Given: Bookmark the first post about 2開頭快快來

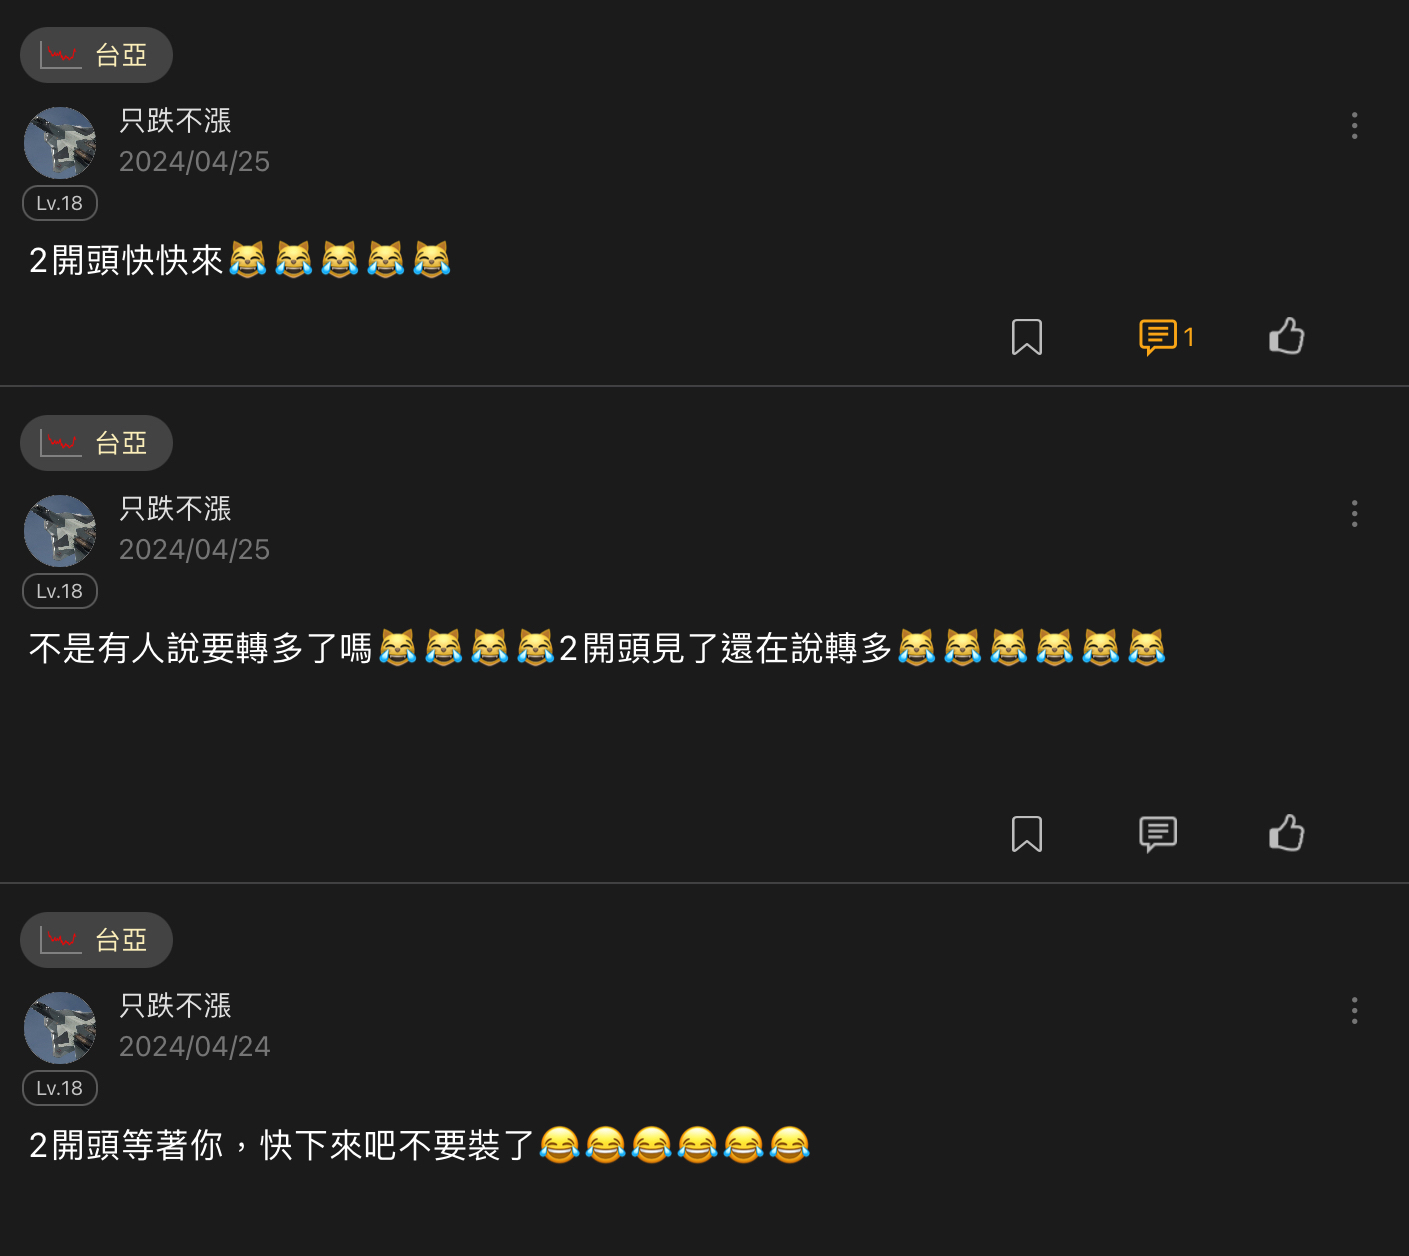Looking at the screenshot, I should (1027, 337).
